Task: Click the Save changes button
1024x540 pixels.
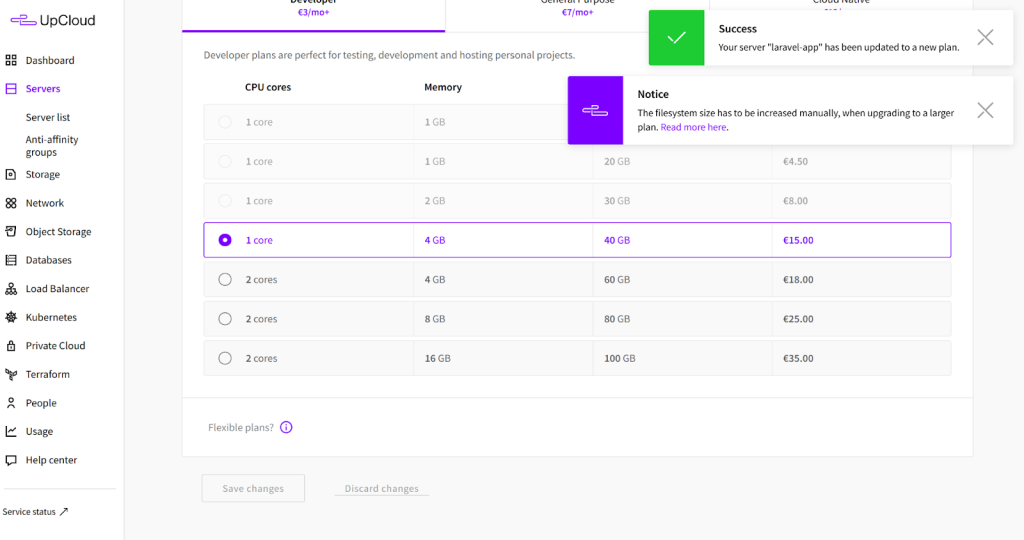Action: [x=253, y=488]
